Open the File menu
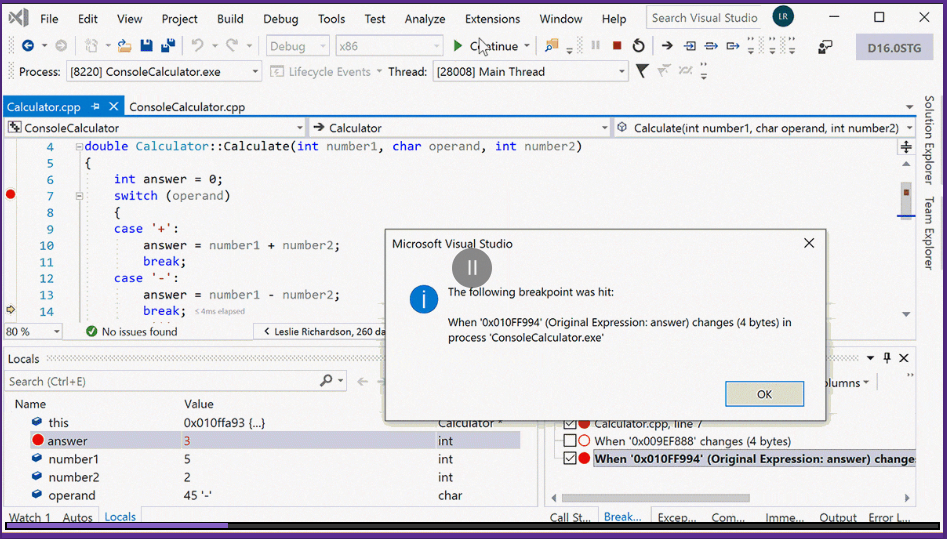Screen dimensions: 947x539 click(50, 19)
